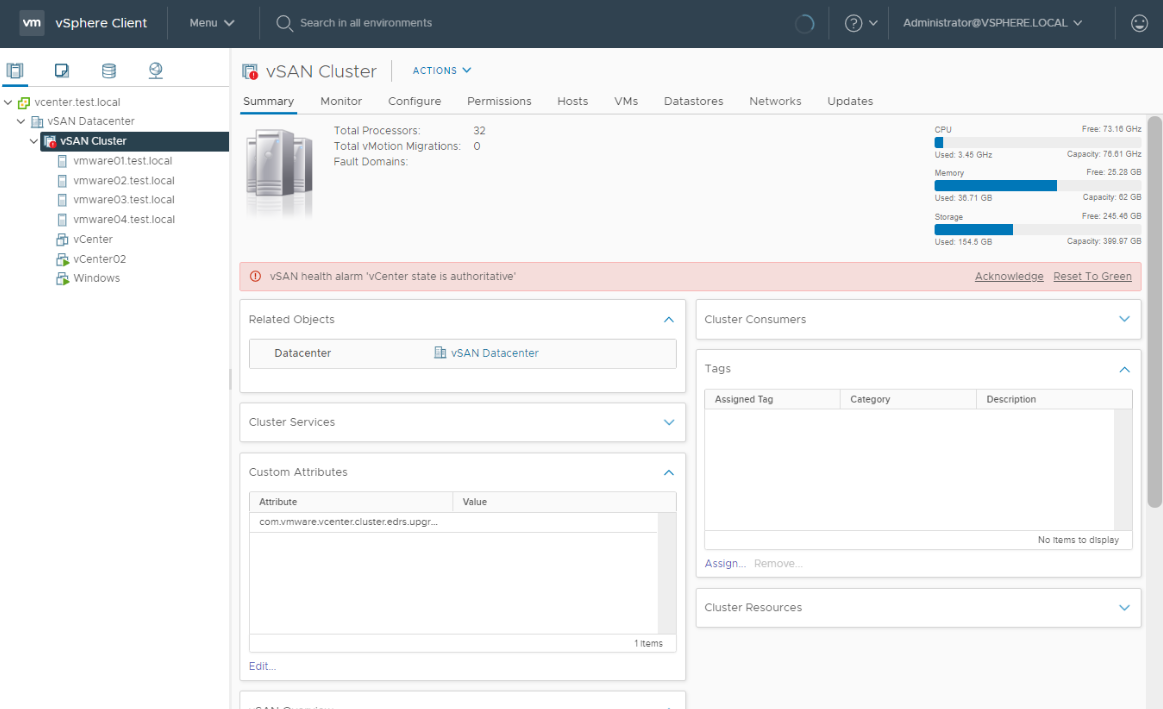The height and width of the screenshot is (709, 1163).
Task: Collapse the vSAN Cluster tree node
Action: coord(33,141)
